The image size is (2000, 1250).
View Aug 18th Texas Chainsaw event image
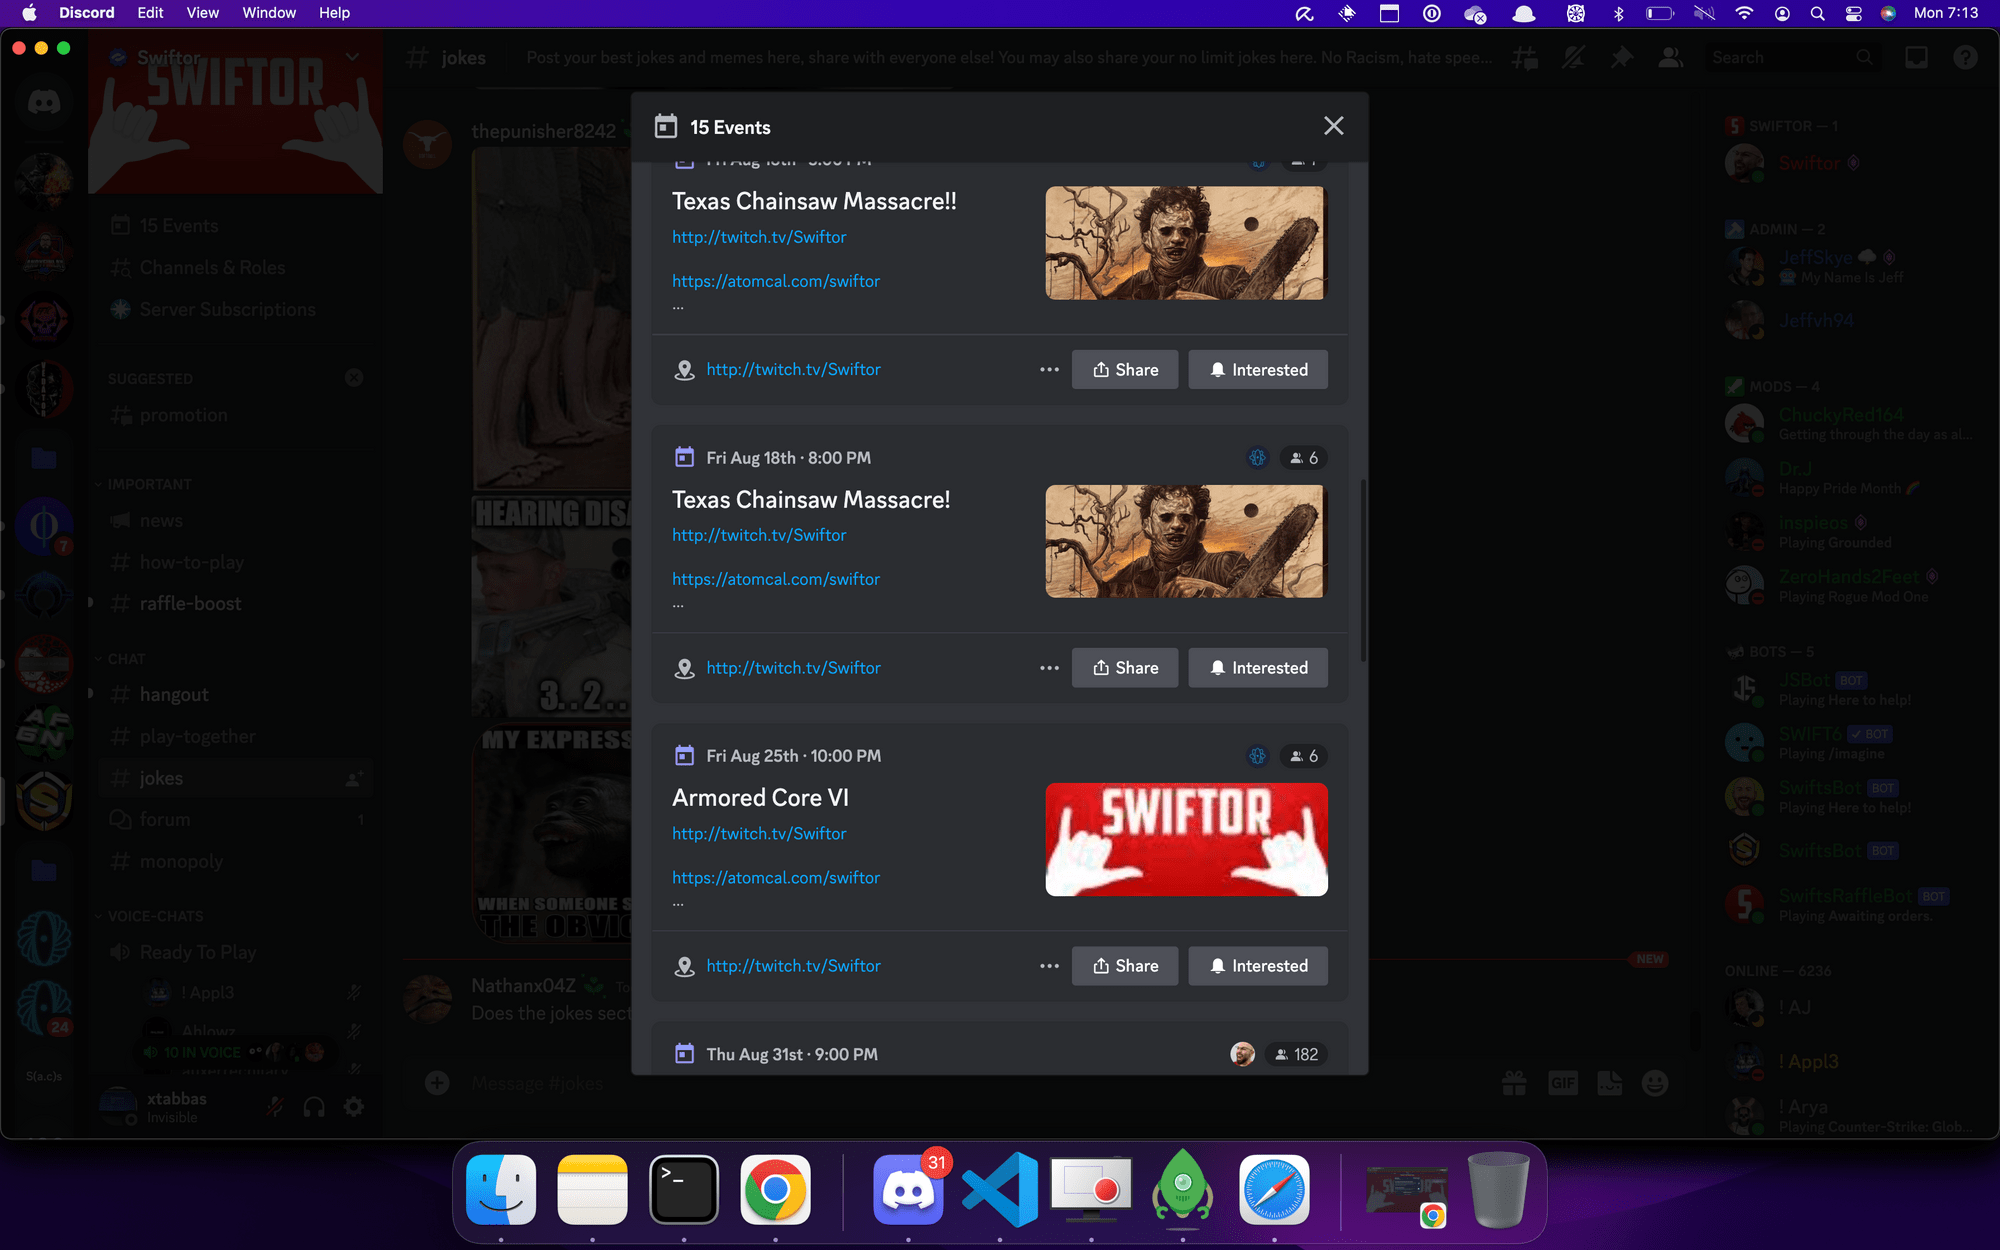tap(1186, 541)
